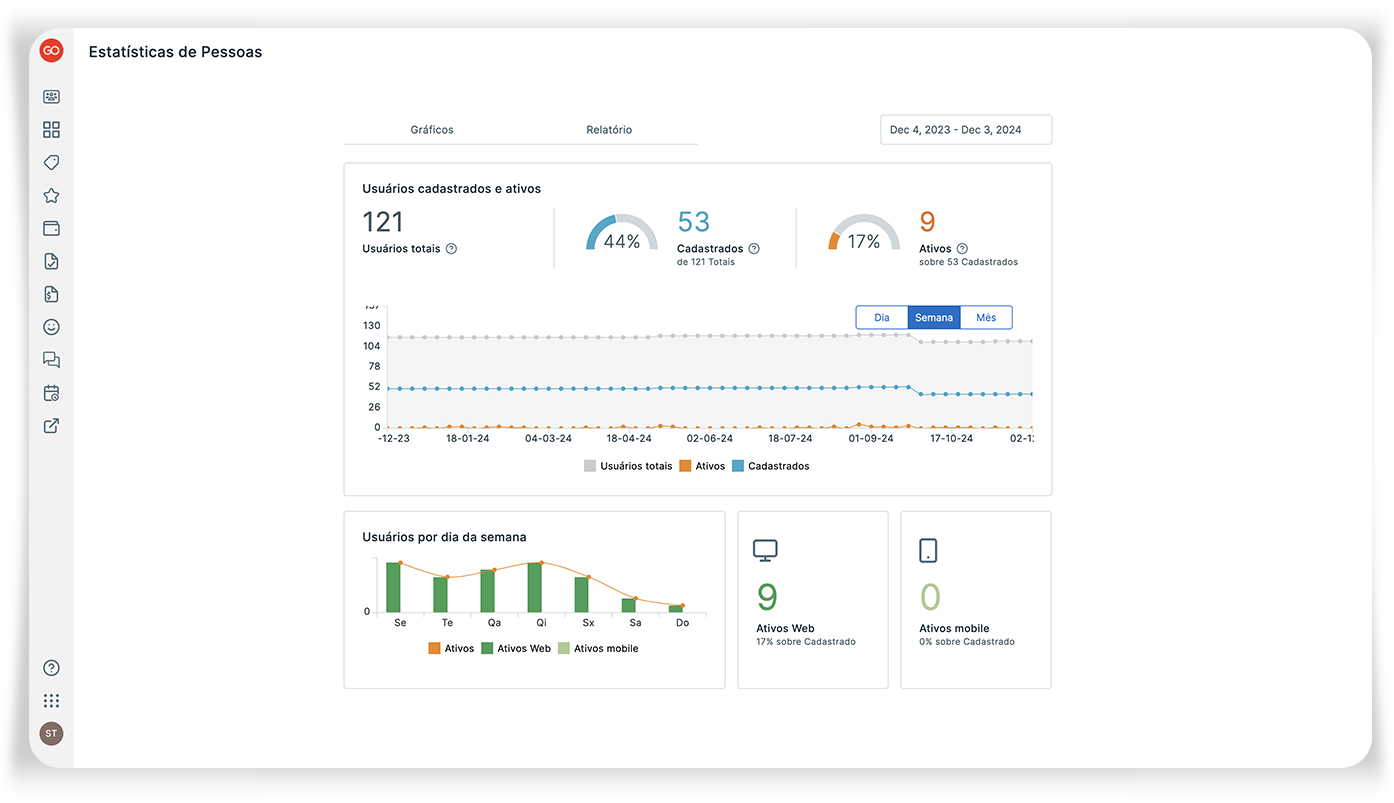Open the date range picker field
The image size is (1394, 803).
(x=966, y=130)
